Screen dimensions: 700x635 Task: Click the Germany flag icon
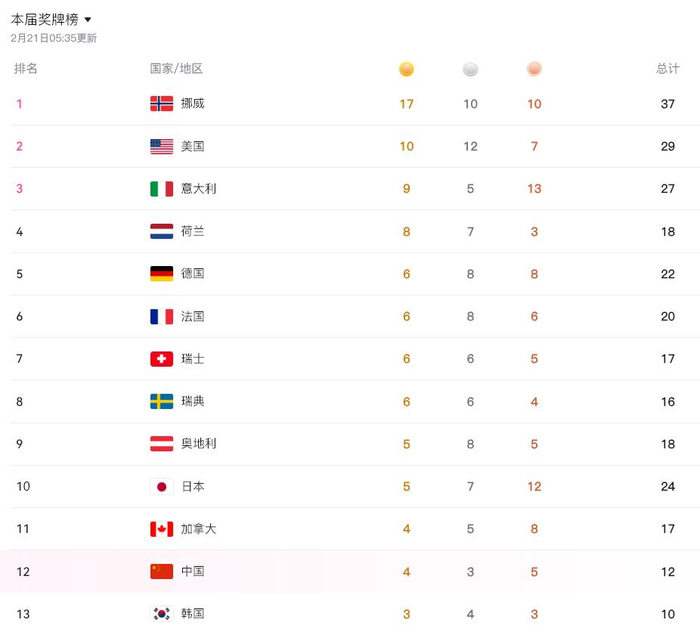click(x=161, y=274)
